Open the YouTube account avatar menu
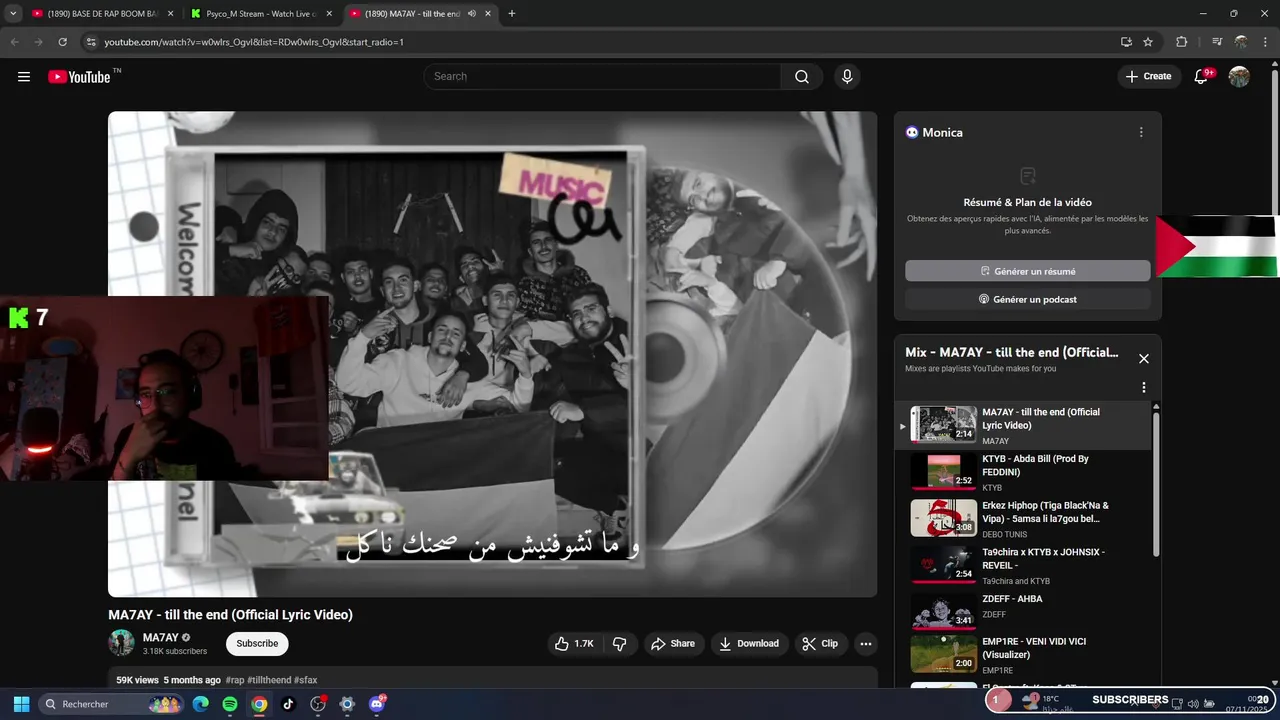The image size is (1280, 720). pos(1239,77)
